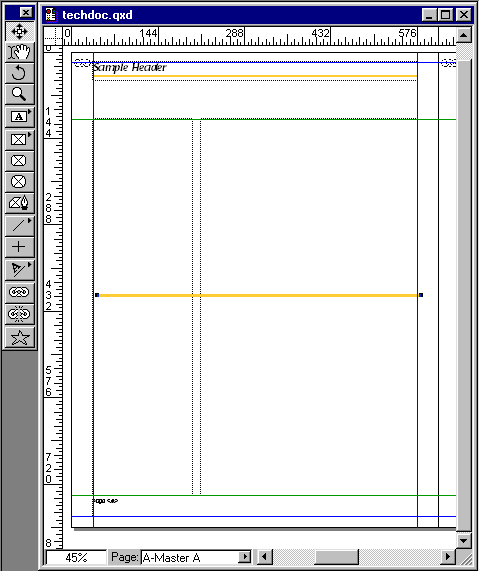This screenshot has height=571, width=480.
Task: Select the diagonal Line tool
Action: (19, 226)
